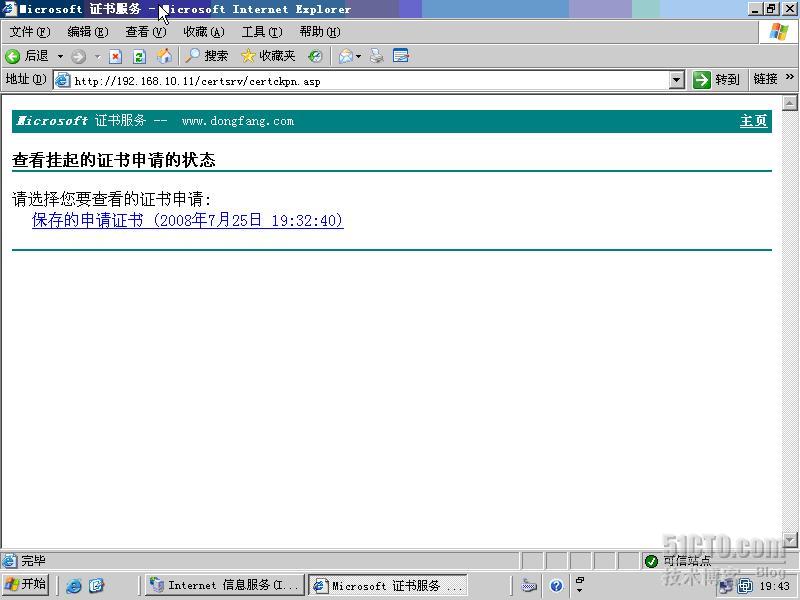Screen dimensions: 800x600
Task: Click the 完毕 status bar text
Action: 33,561
